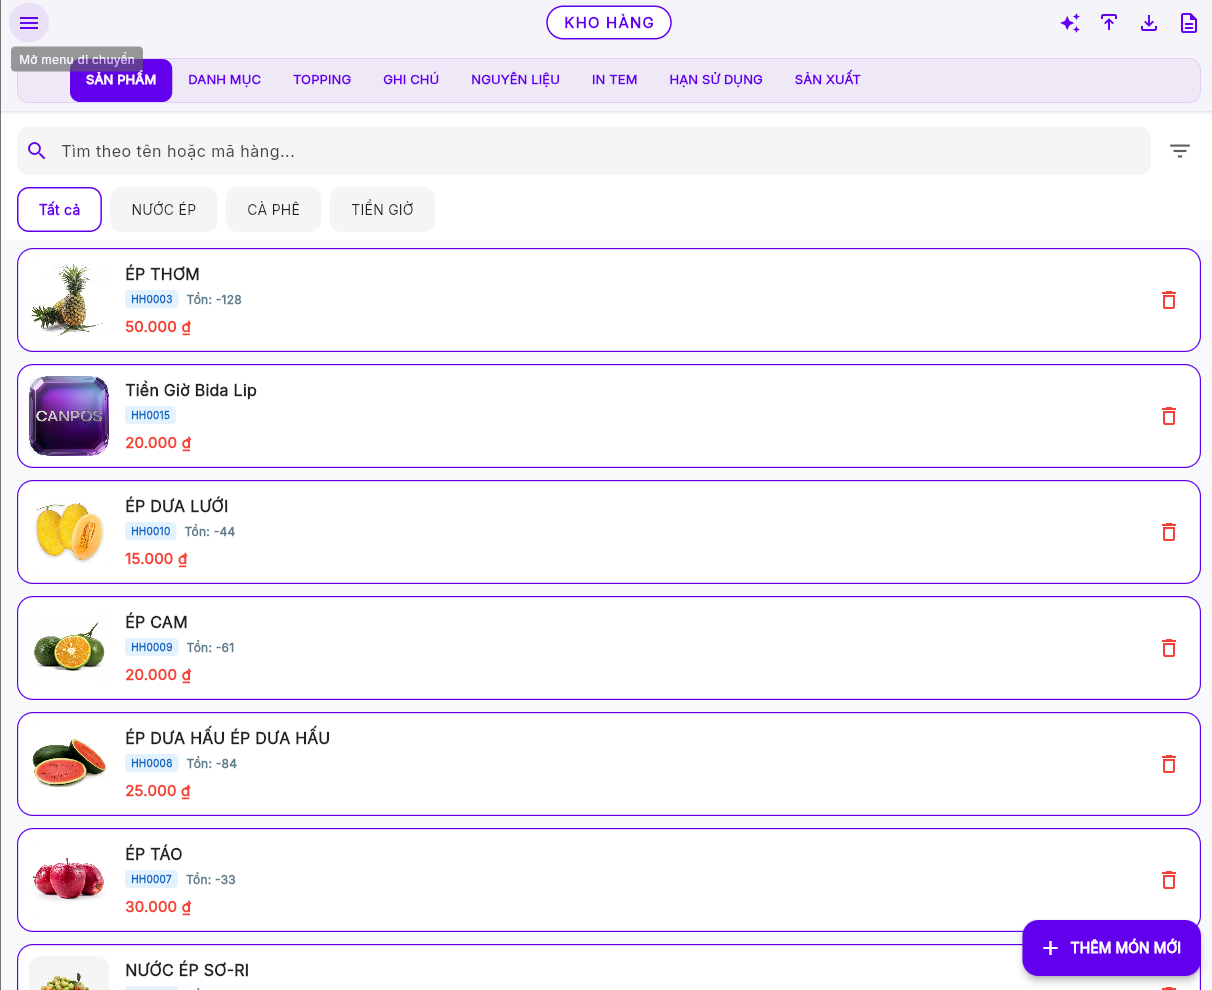Click the 30.000 ₫ price

158,907
